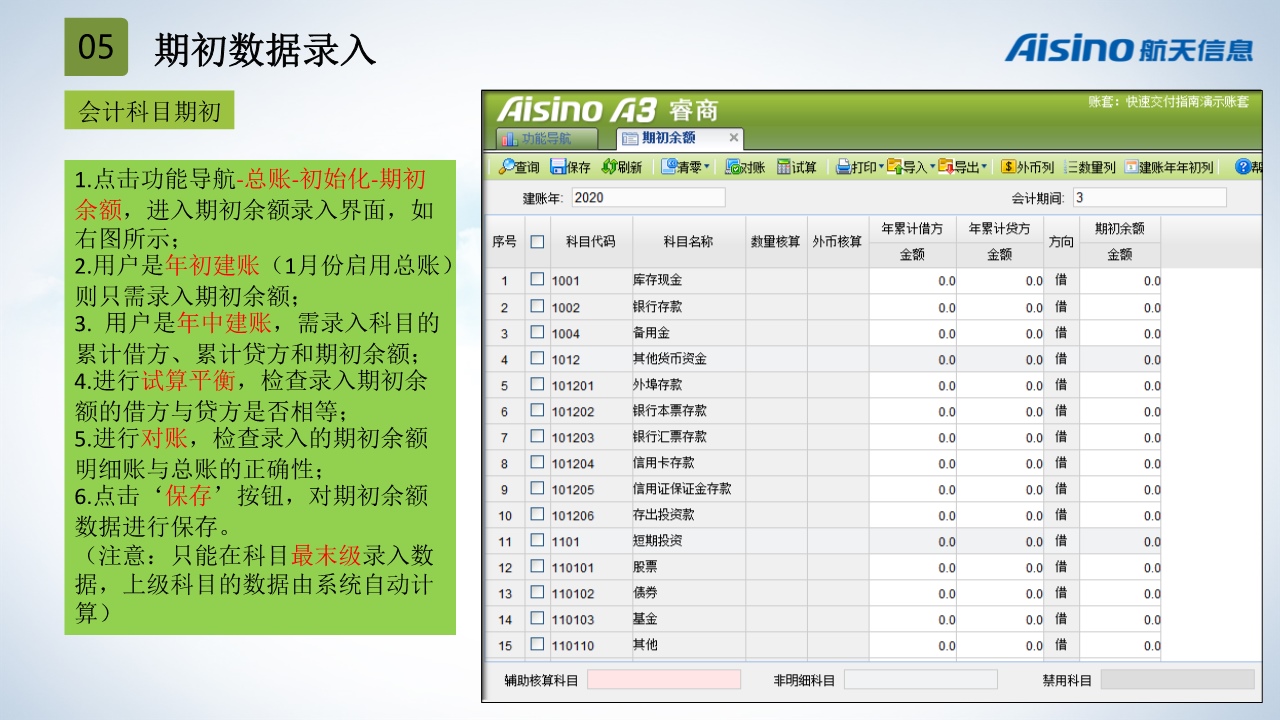The width and height of the screenshot is (1280, 720).
Task: Tick the checkbox for 110101 股票 row
Action: 537,567
